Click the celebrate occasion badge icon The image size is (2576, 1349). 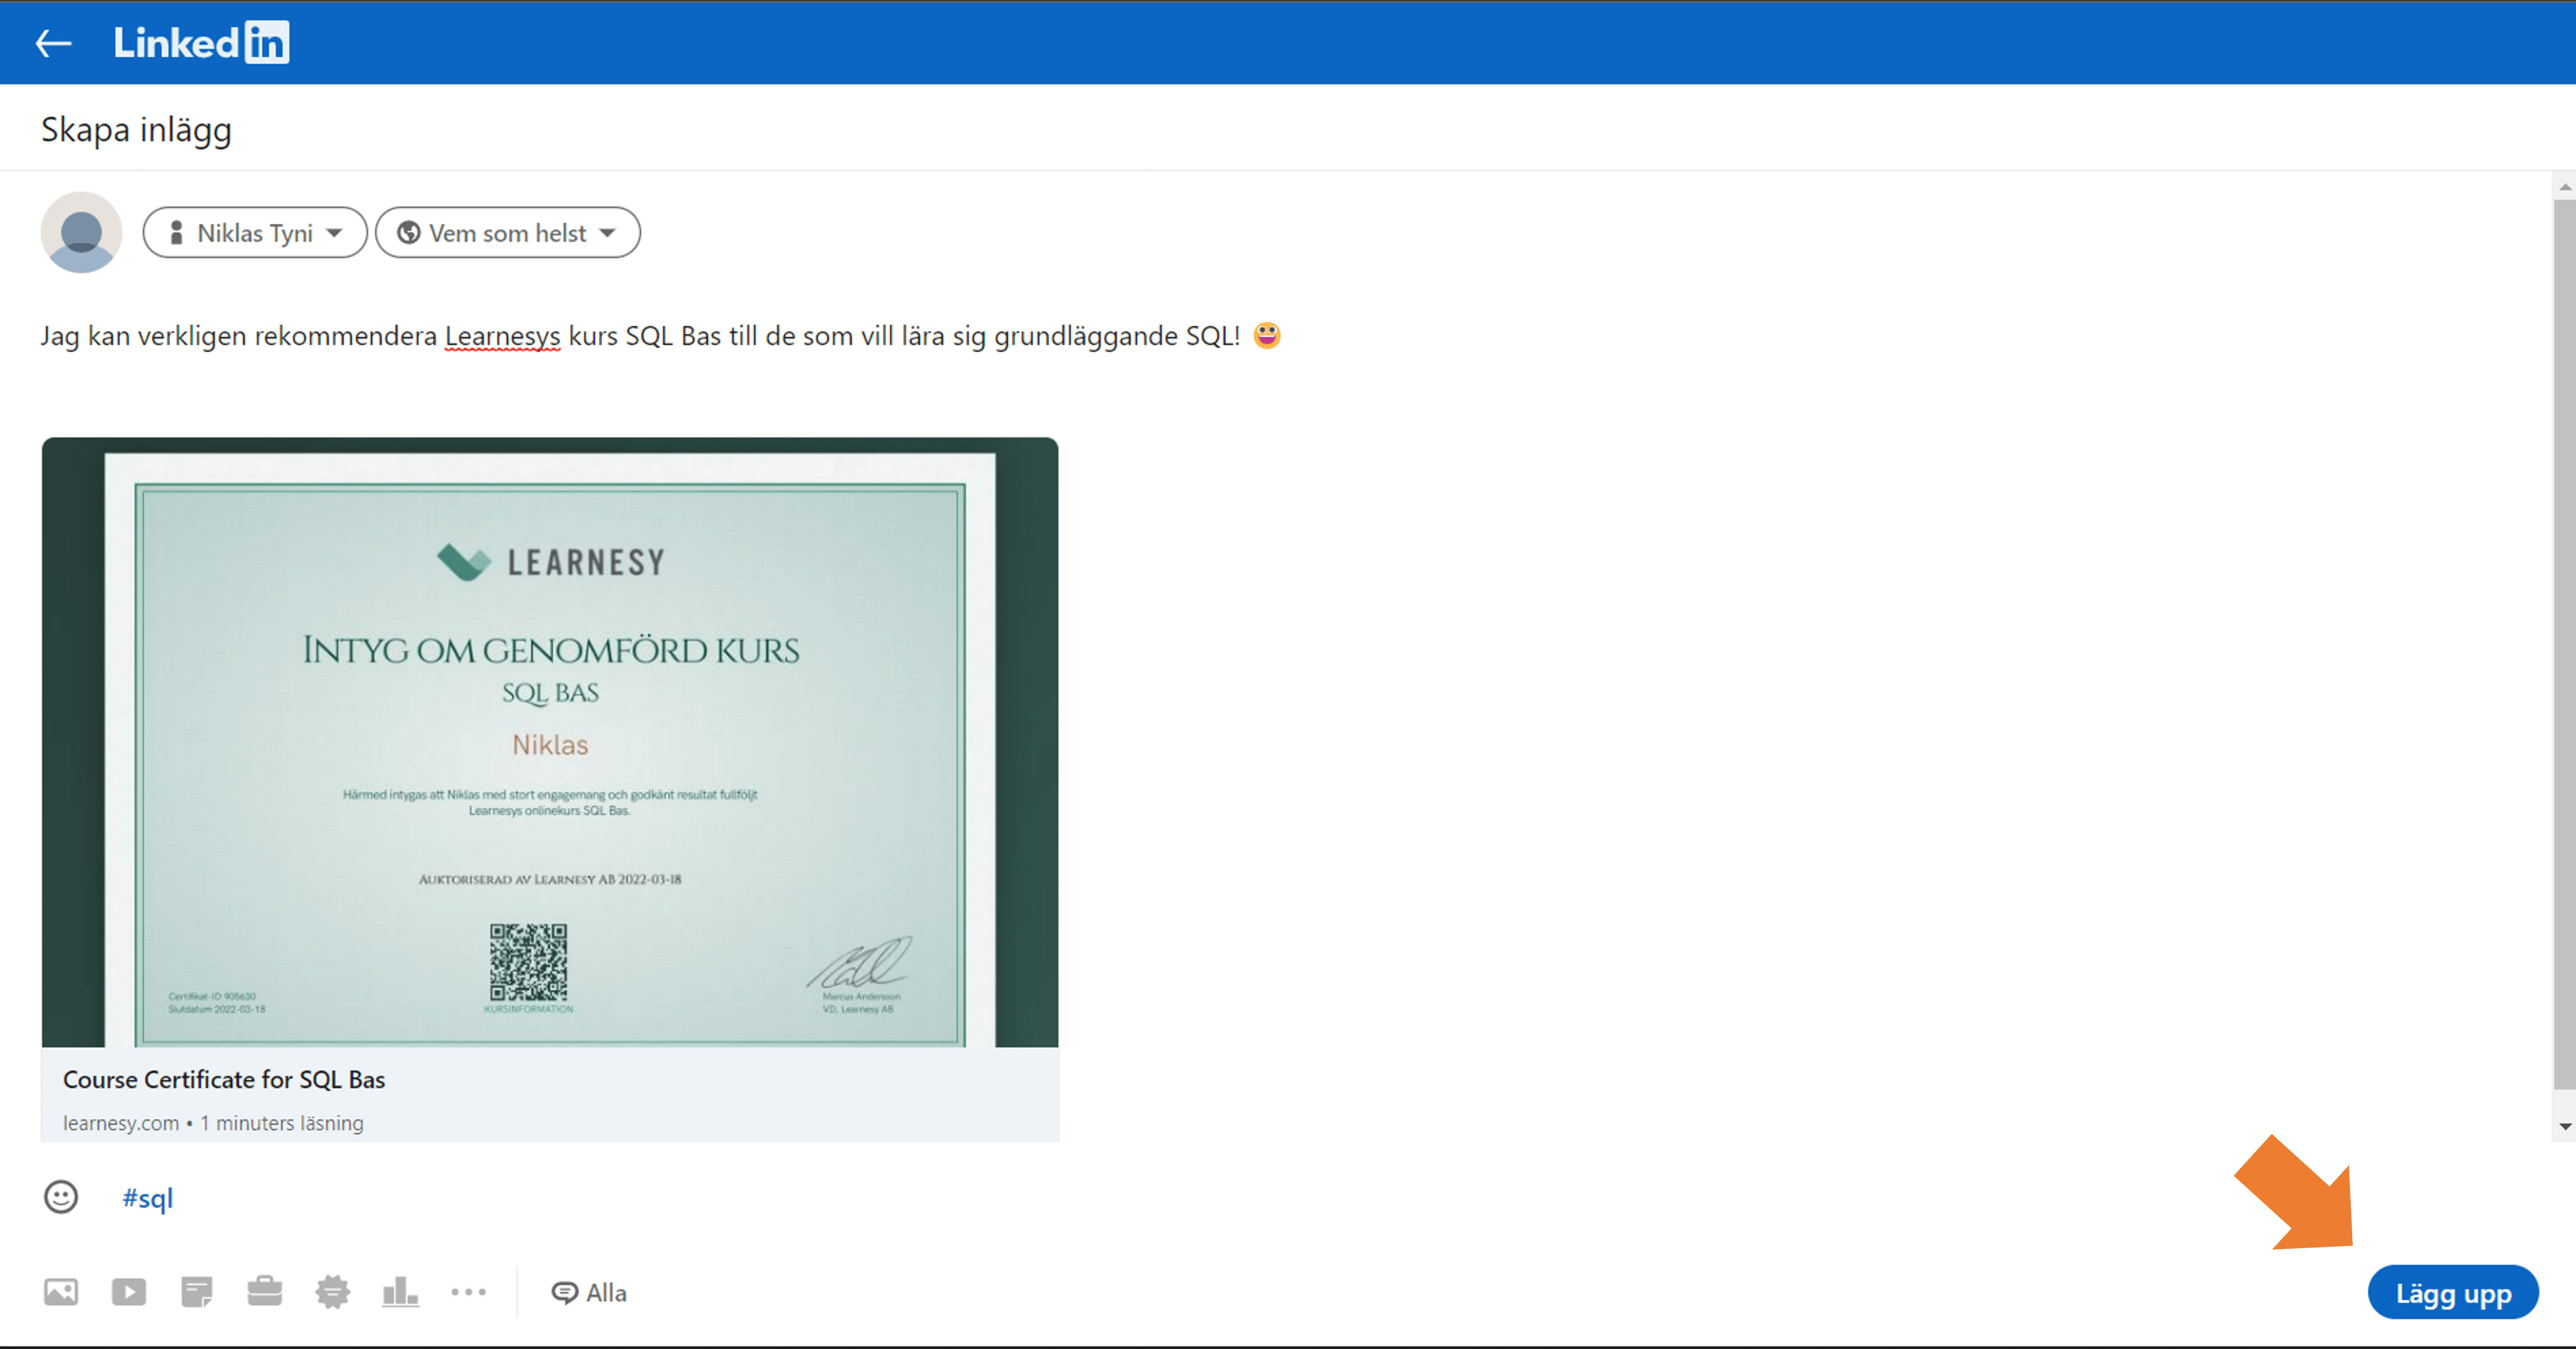point(333,1292)
